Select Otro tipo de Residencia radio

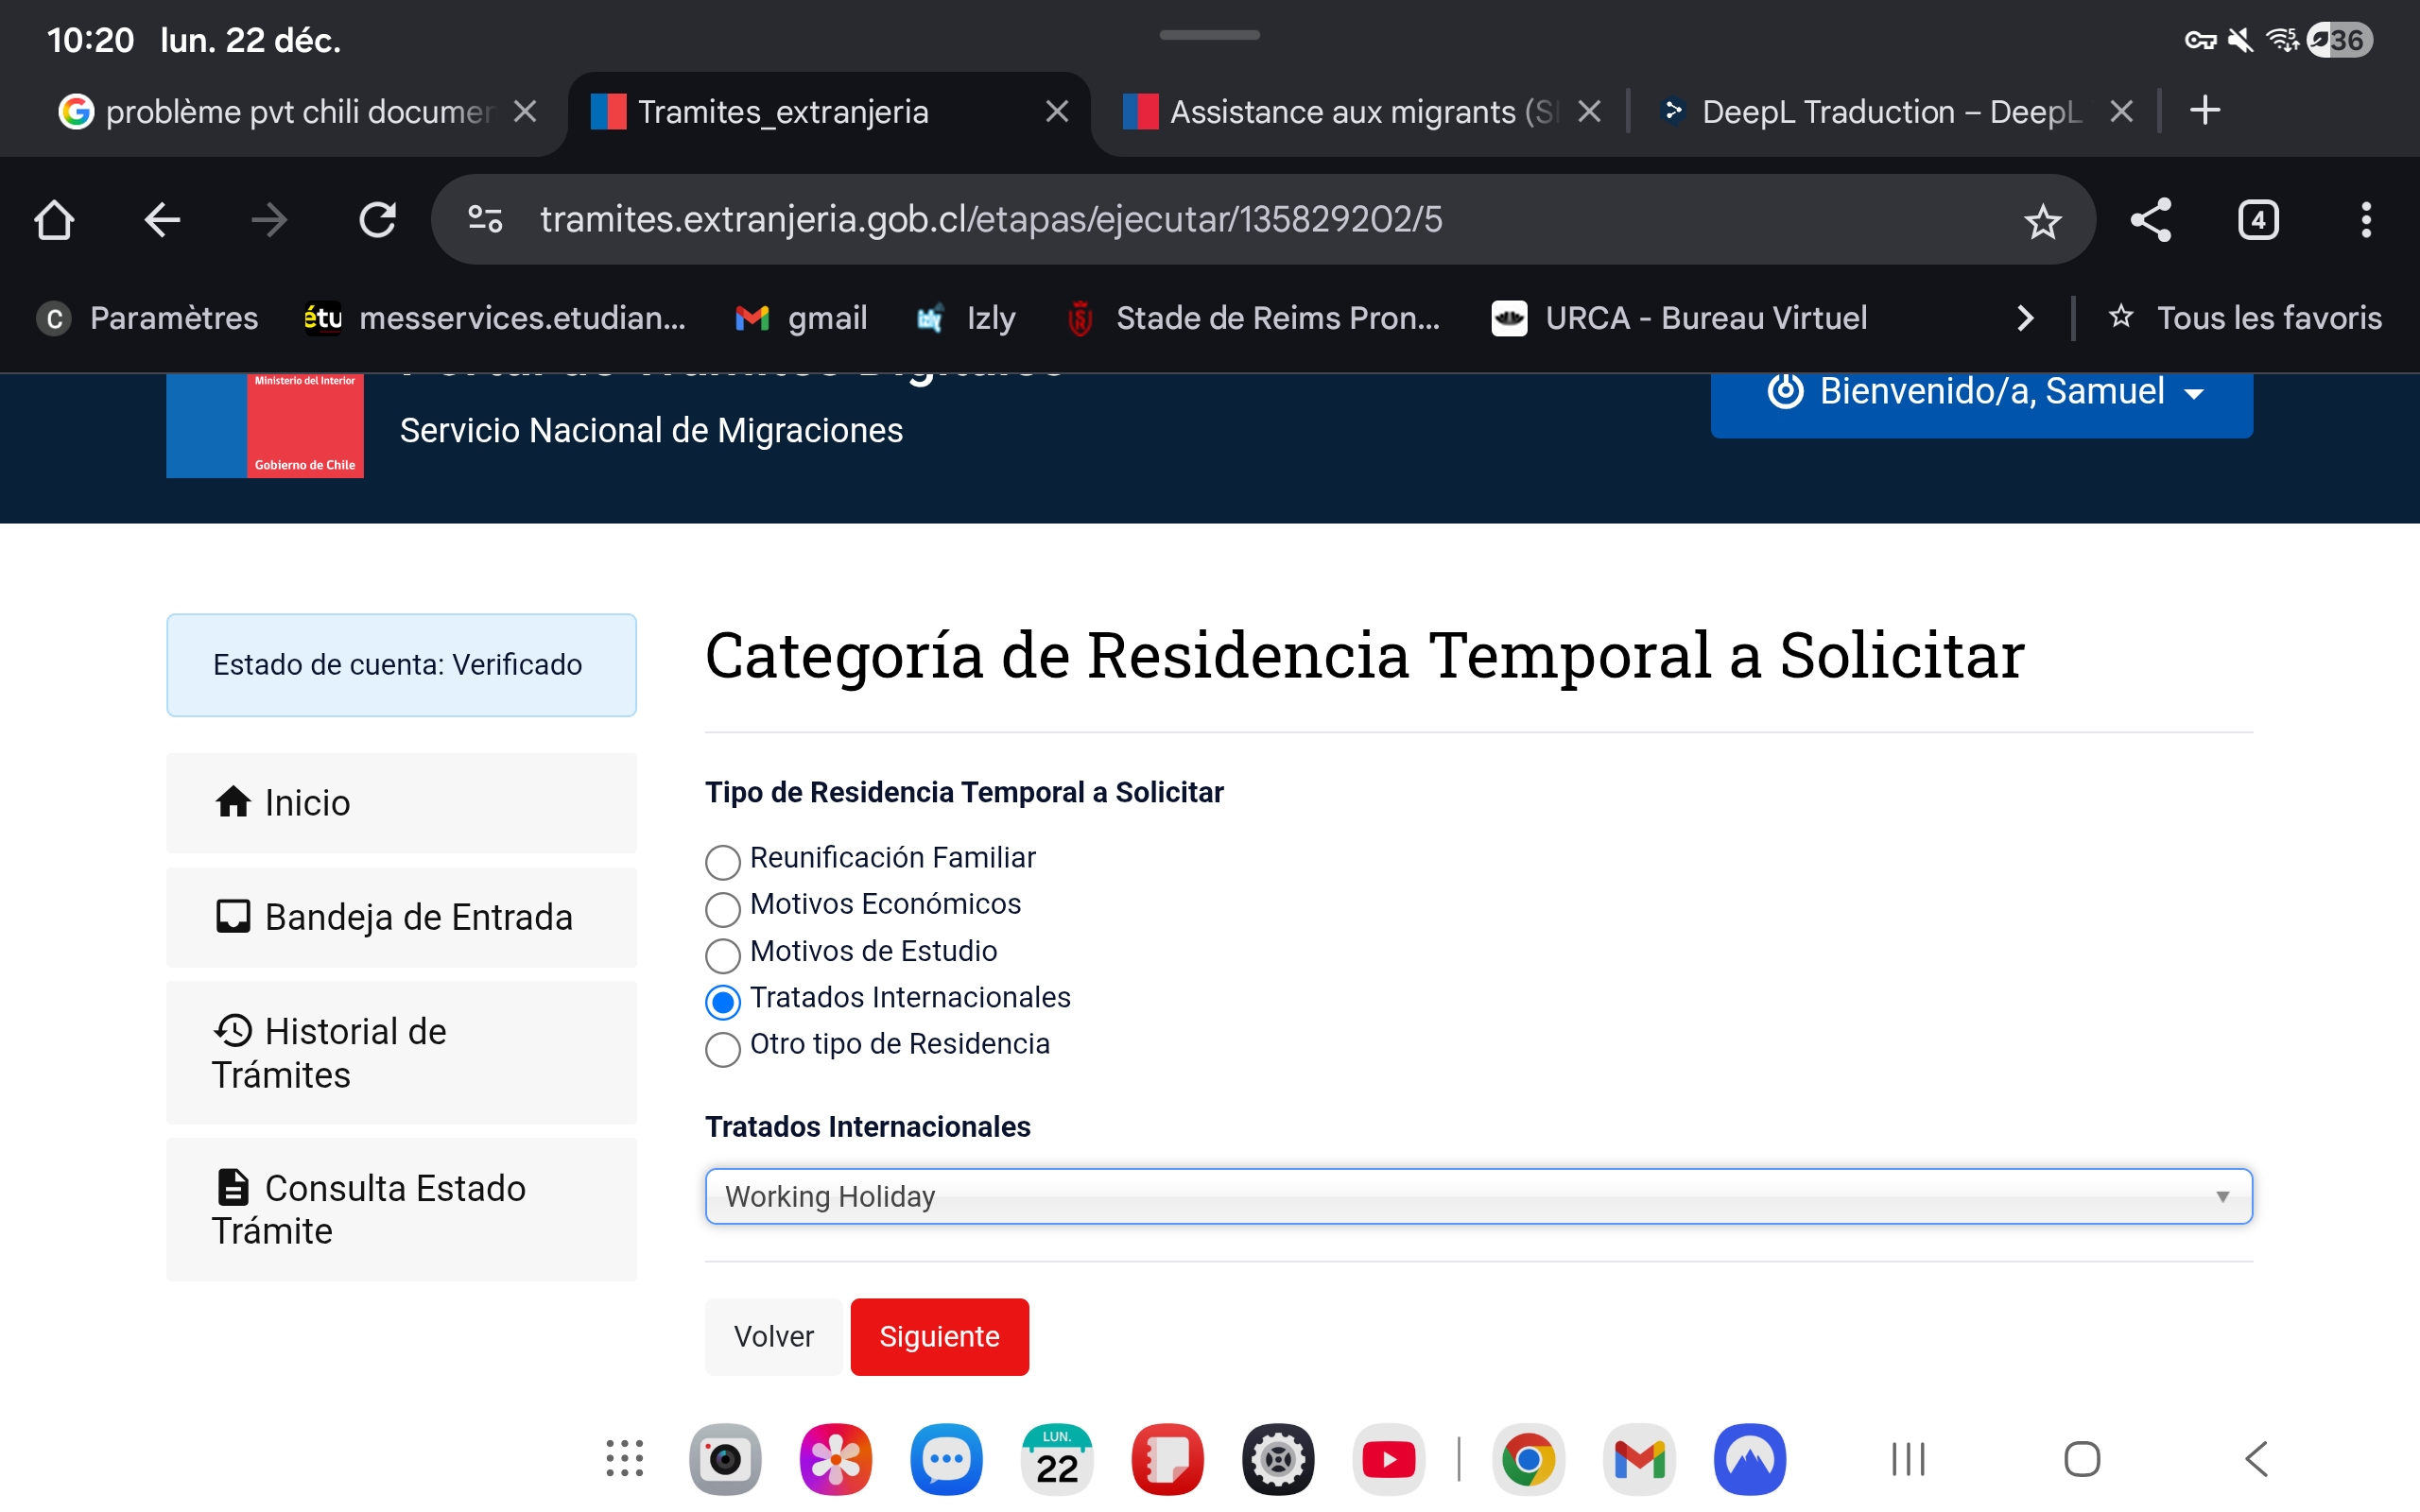(723, 1048)
